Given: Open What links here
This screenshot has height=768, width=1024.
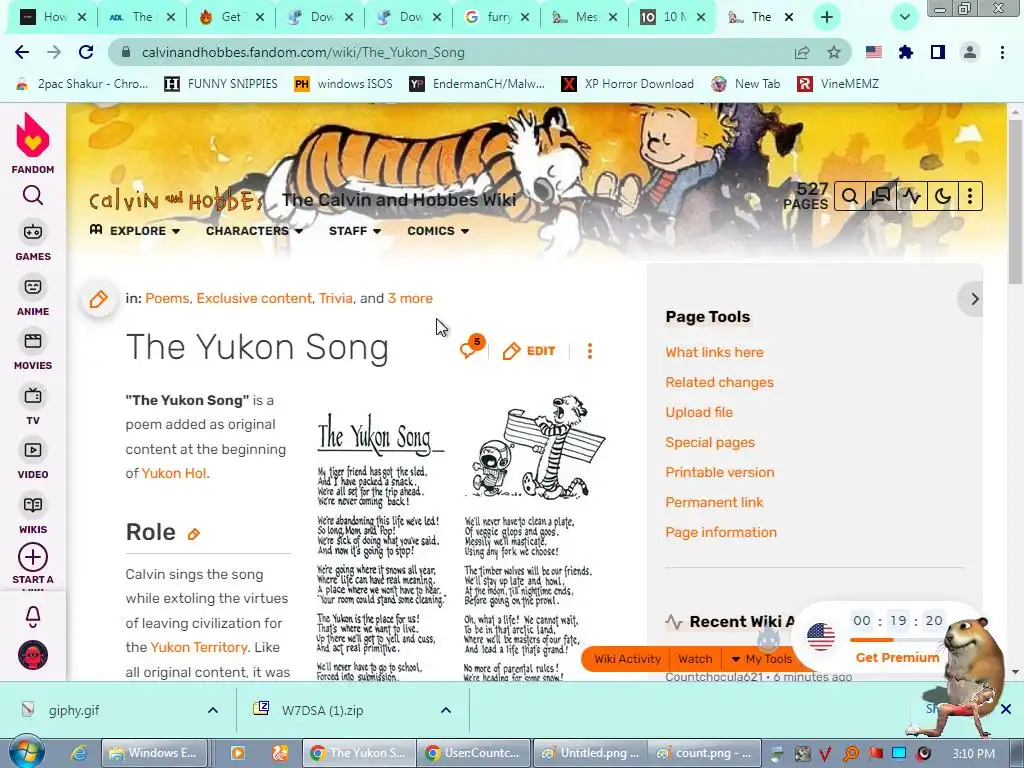Looking at the screenshot, I should (x=714, y=352).
